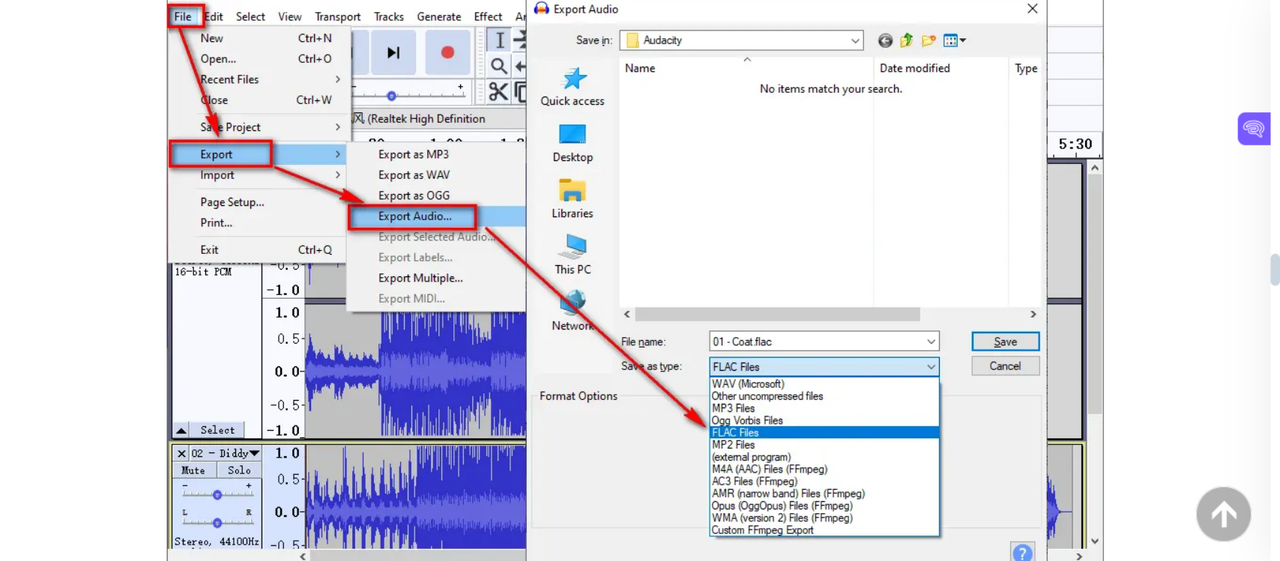Adjust the 02 - Diddy pan slider
The width and height of the screenshot is (1280, 561).
217,522
